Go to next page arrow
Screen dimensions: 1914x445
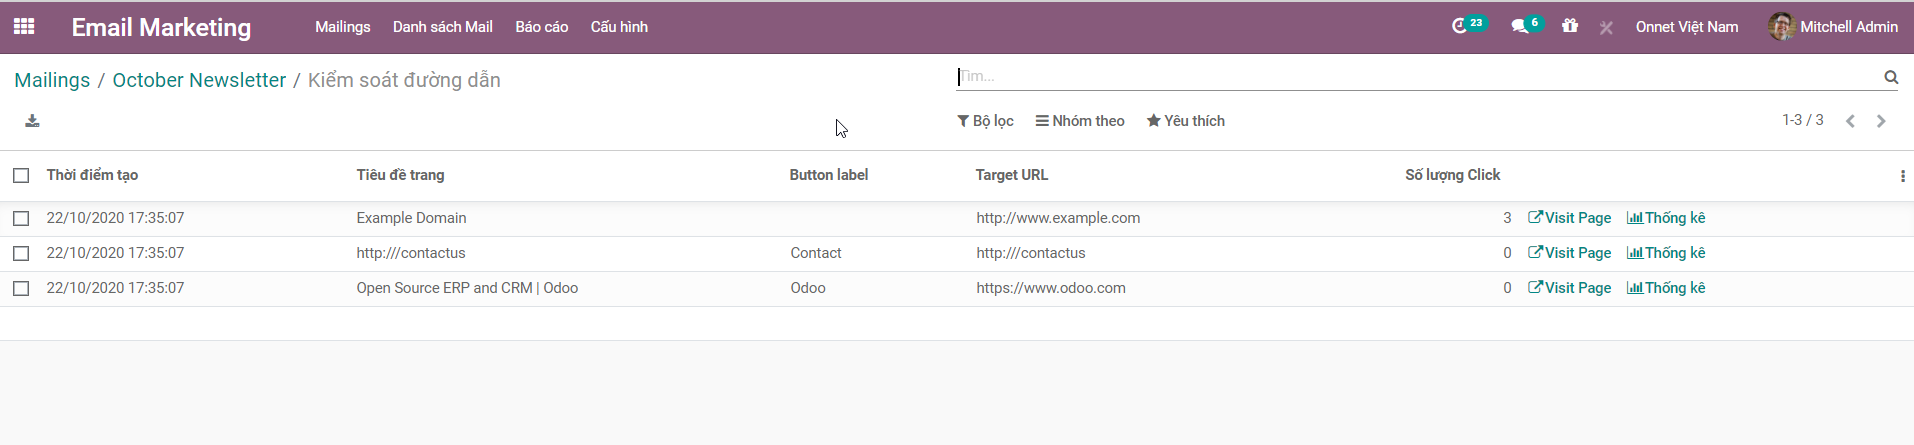(x=1881, y=121)
